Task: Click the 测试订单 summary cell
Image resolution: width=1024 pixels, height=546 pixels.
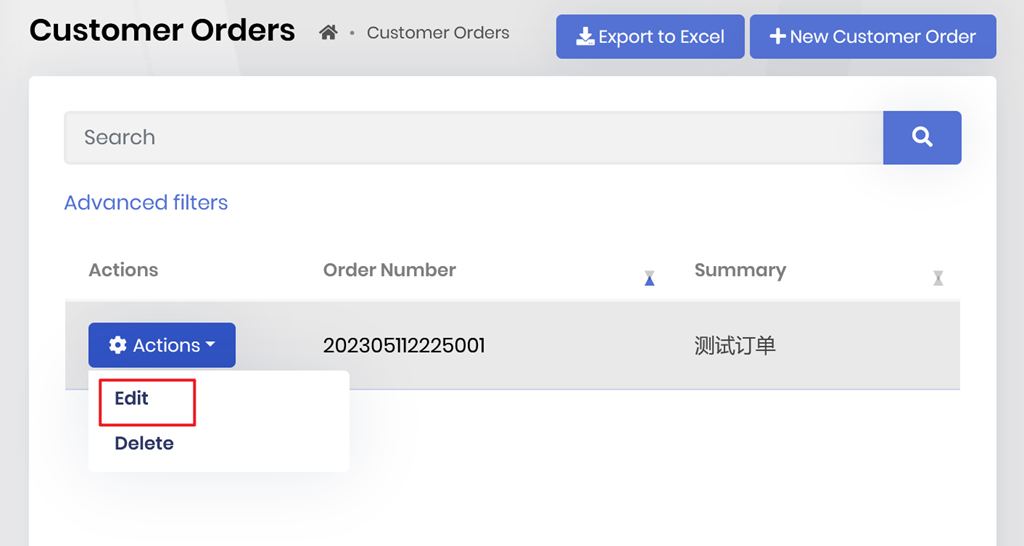Action: (x=735, y=346)
